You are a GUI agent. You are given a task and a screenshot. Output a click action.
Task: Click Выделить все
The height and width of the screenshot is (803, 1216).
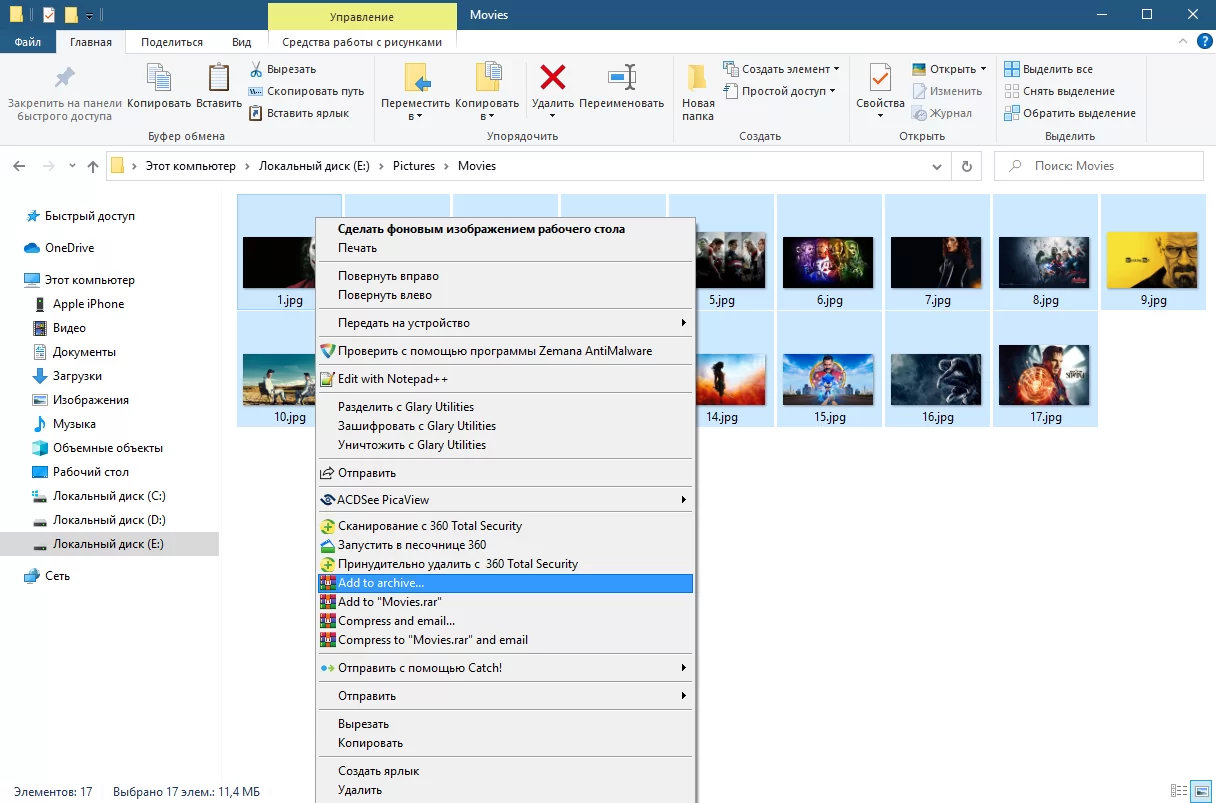1049,69
